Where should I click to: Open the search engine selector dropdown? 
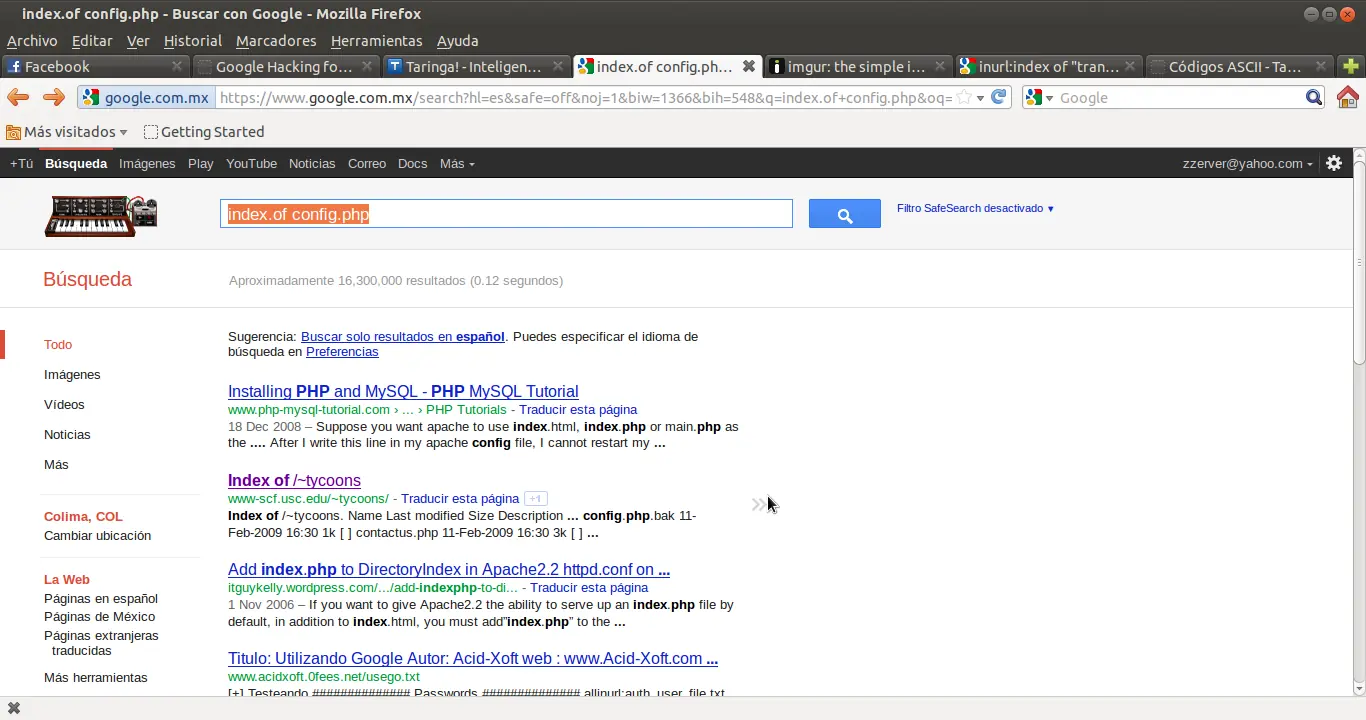click(x=1039, y=97)
